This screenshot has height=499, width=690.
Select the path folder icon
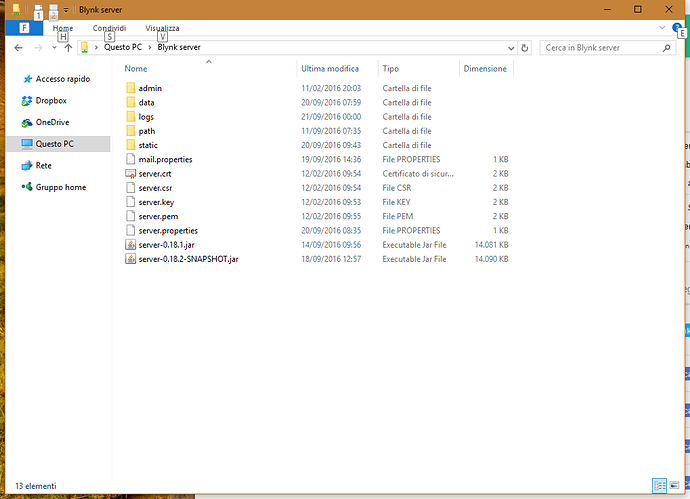click(130, 131)
